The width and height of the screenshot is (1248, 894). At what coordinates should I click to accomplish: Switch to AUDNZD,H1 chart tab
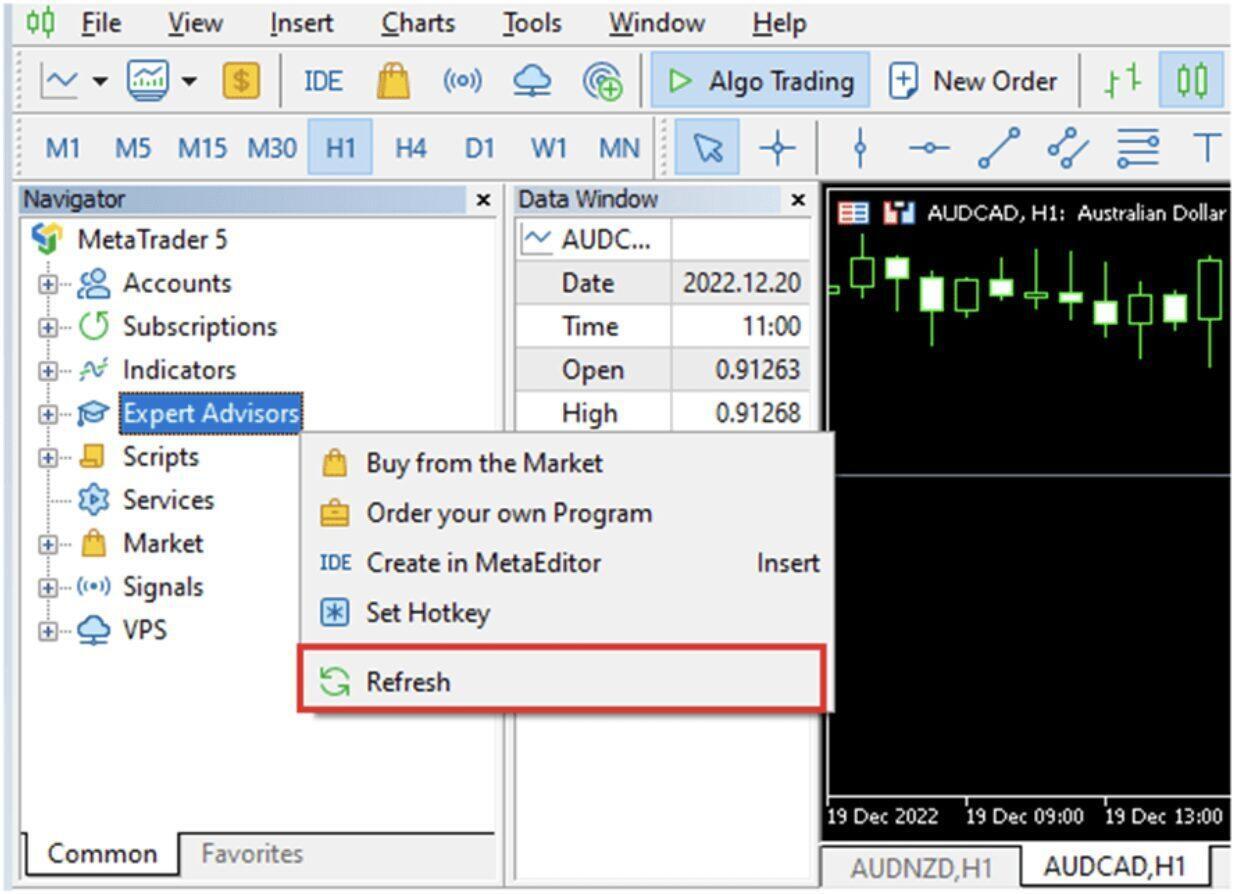pyautogui.click(x=921, y=868)
